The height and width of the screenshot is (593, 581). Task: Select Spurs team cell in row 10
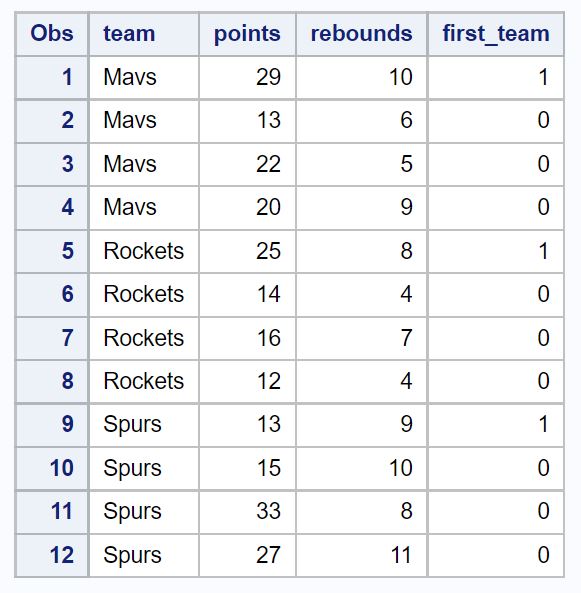pos(144,468)
